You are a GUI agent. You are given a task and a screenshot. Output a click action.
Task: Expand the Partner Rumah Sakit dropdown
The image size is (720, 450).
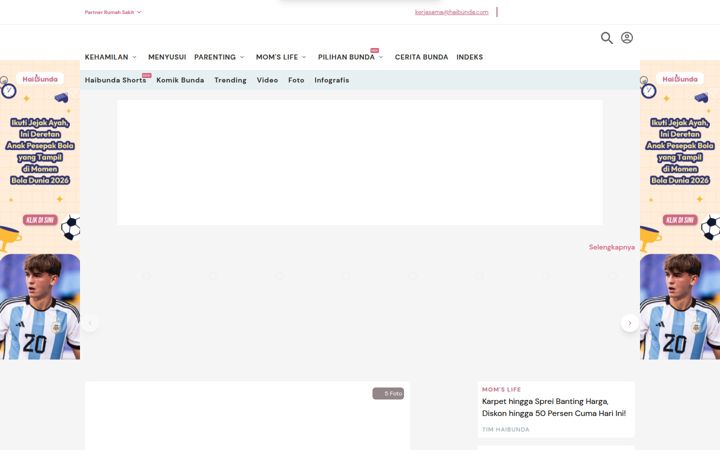(113, 12)
